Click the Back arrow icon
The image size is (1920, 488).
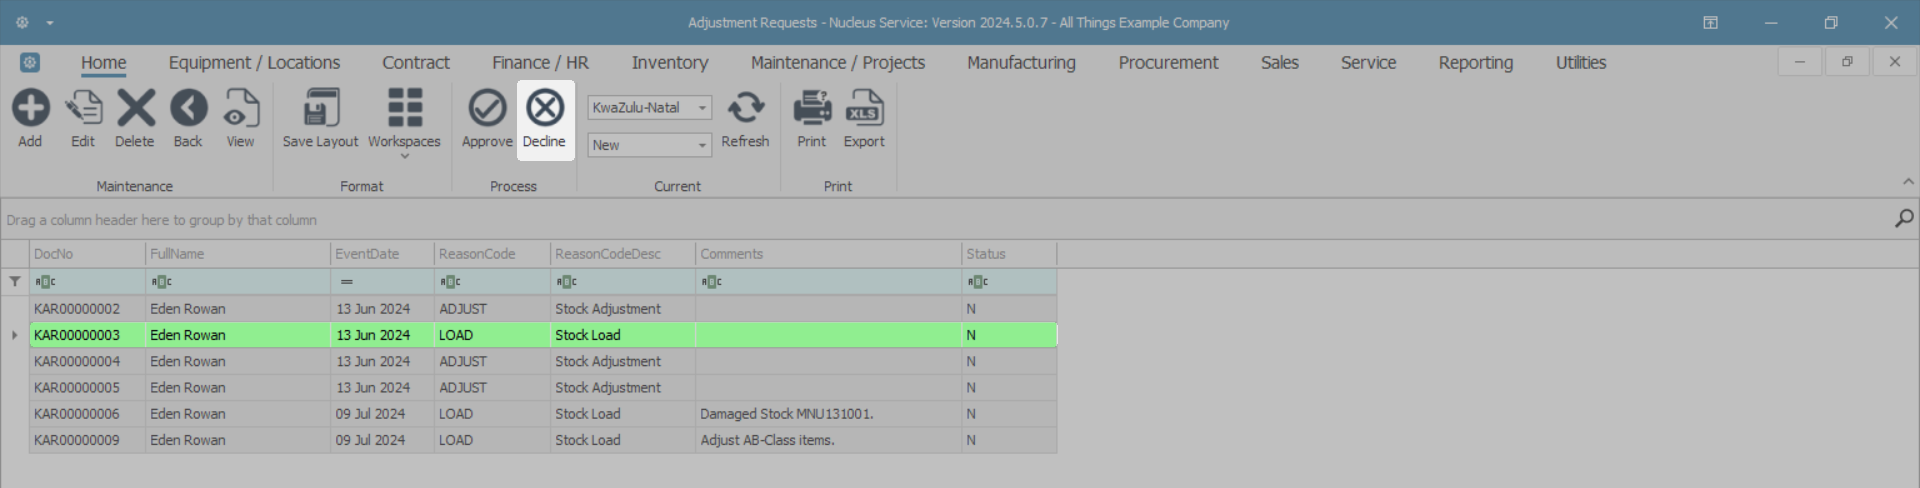coord(188,108)
